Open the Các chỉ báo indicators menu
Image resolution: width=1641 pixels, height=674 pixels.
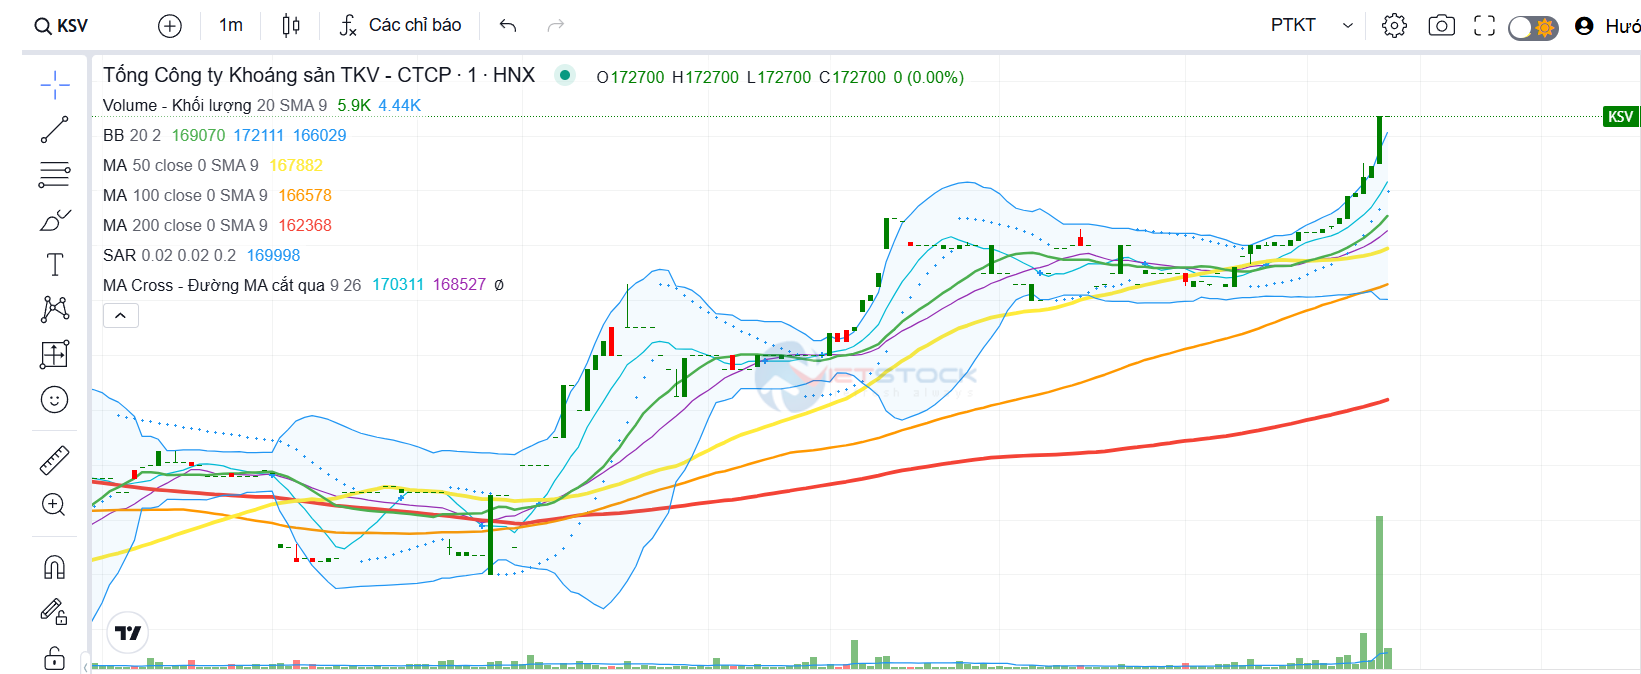[400, 25]
